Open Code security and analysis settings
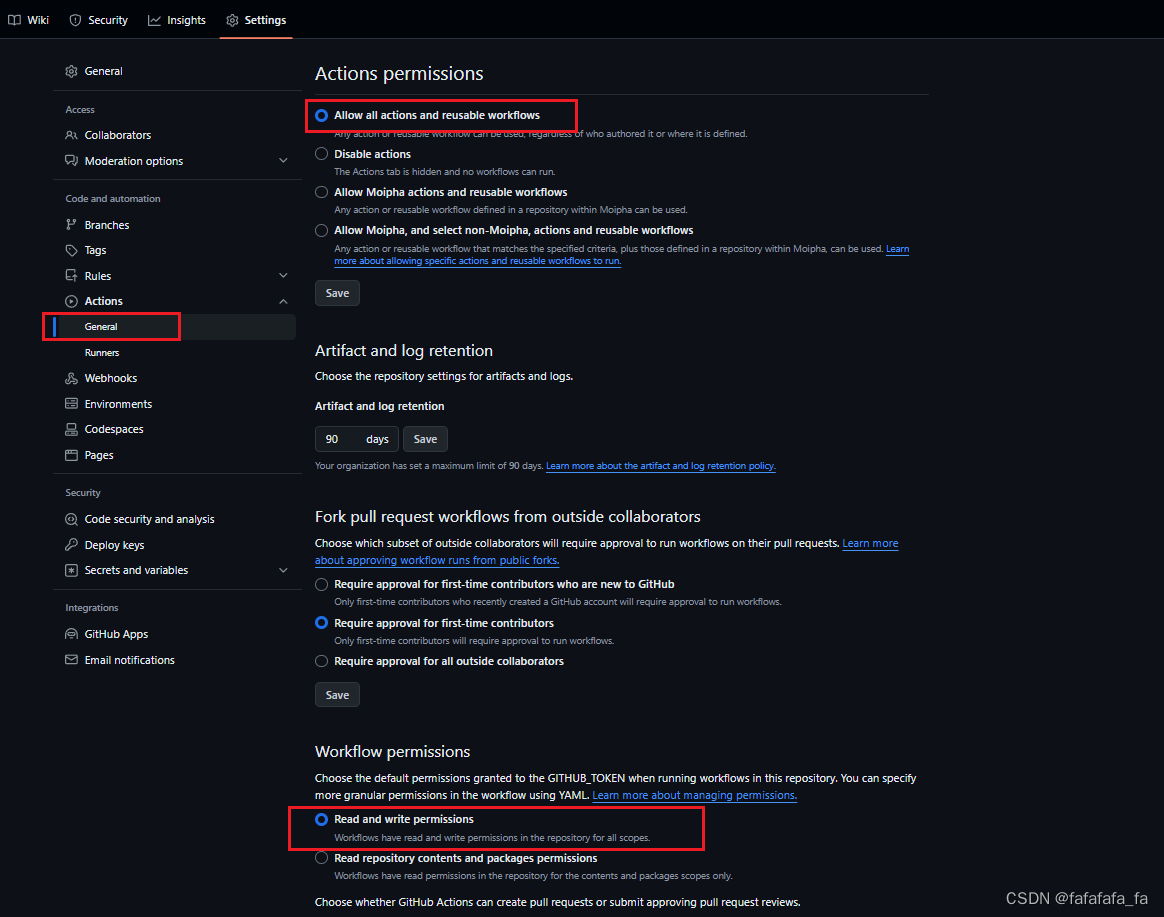This screenshot has width=1164, height=917. [148, 518]
